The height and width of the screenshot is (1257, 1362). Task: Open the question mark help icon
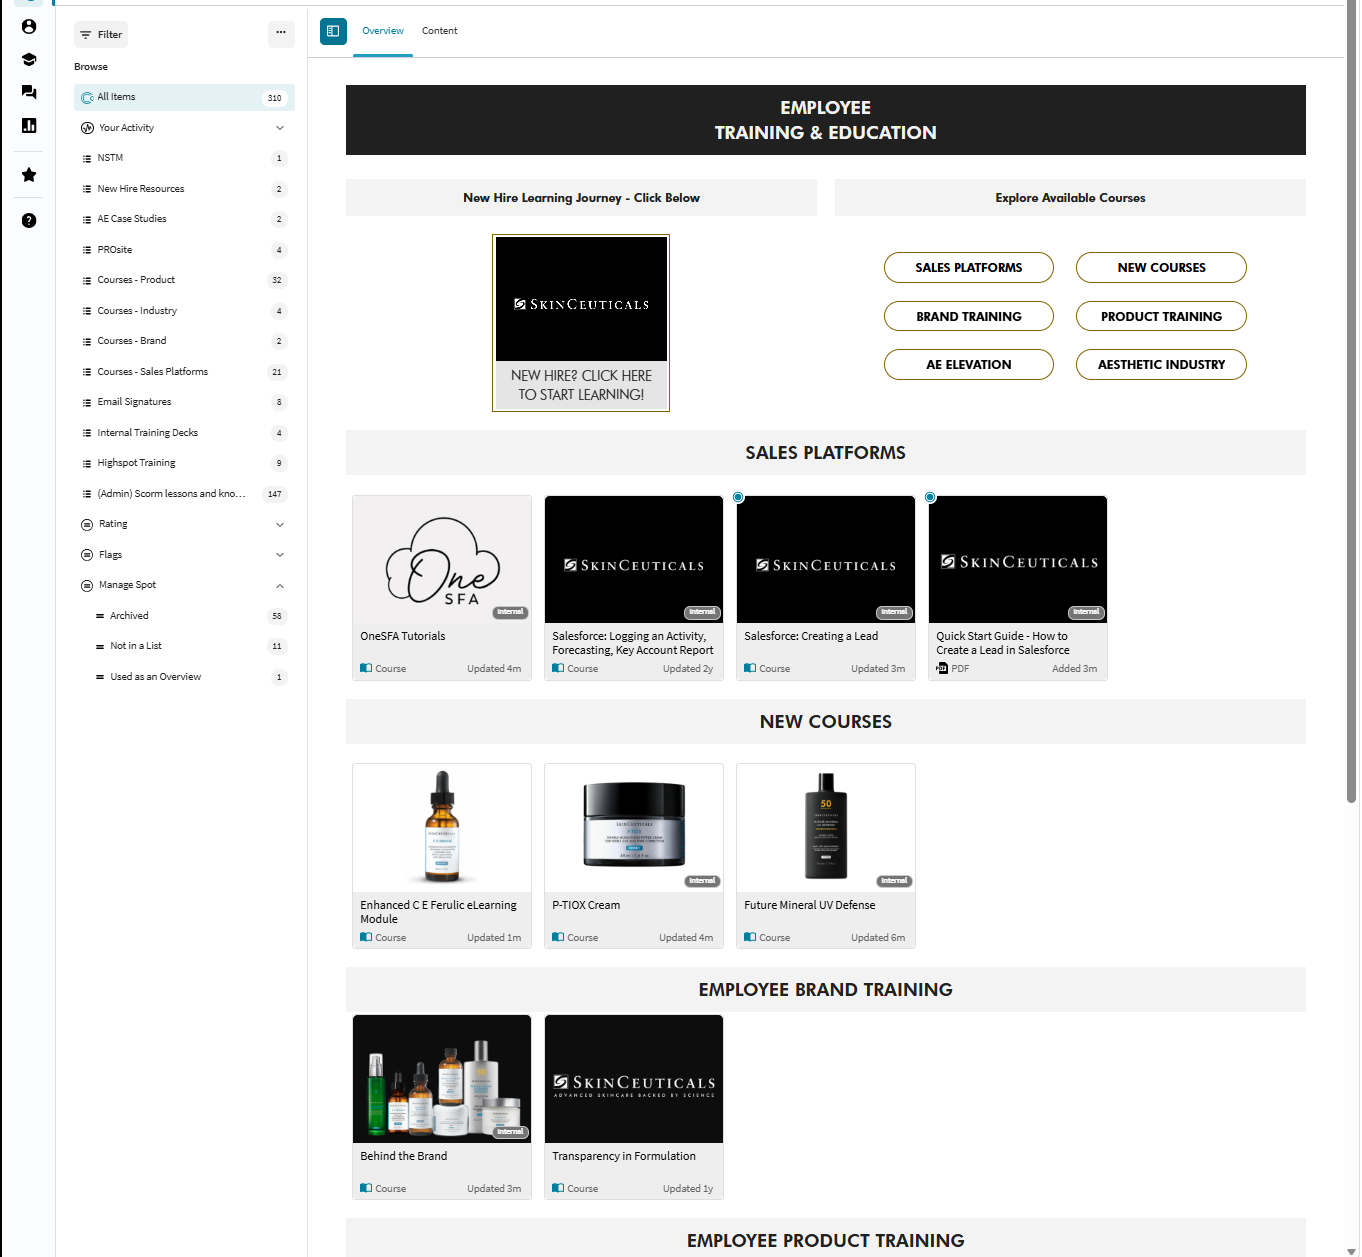pos(29,220)
